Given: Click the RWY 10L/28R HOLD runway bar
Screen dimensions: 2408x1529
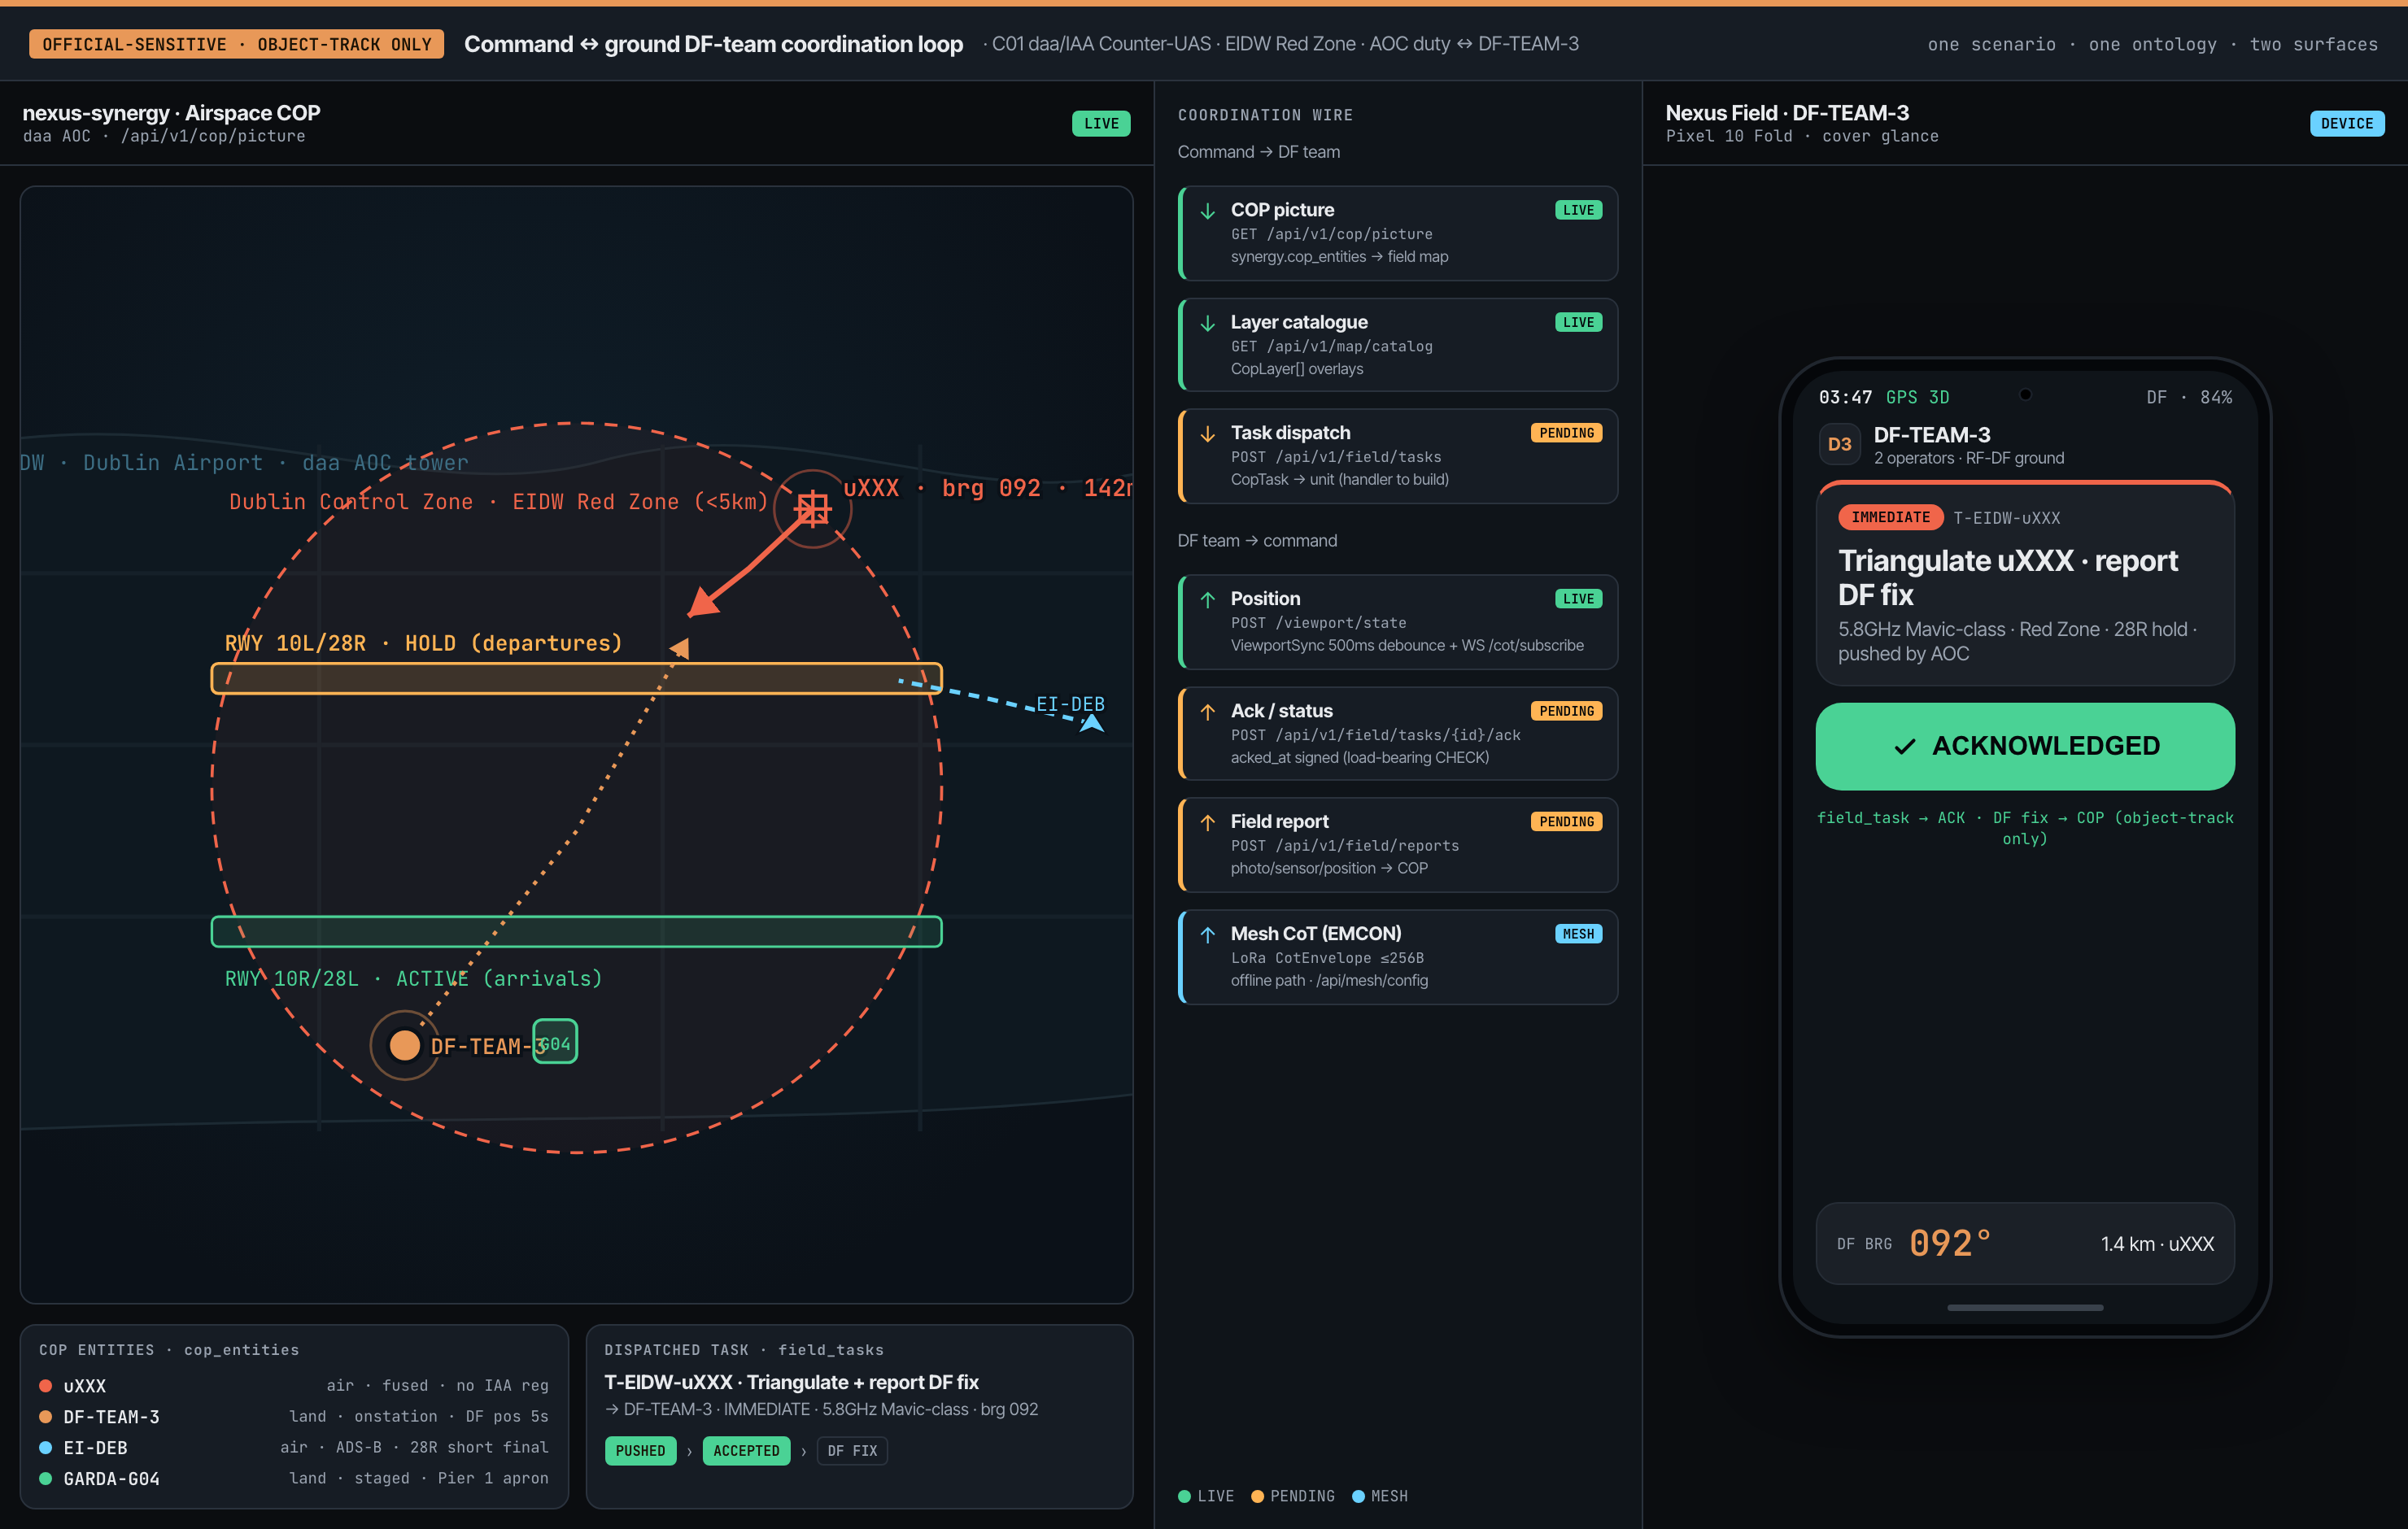Looking at the screenshot, I should point(576,679).
